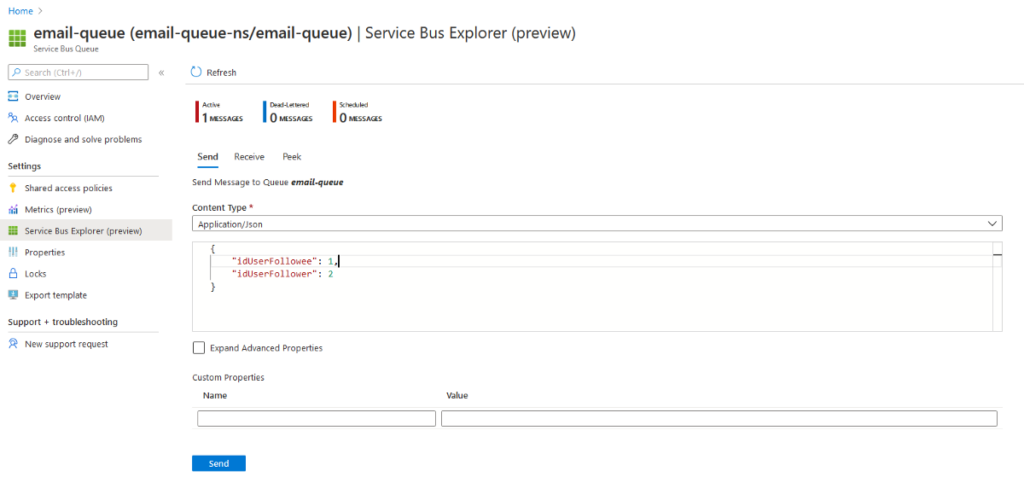The height and width of the screenshot is (500, 1024).
Task: Click the Custom Properties Name input
Action: [x=316, y=418]
